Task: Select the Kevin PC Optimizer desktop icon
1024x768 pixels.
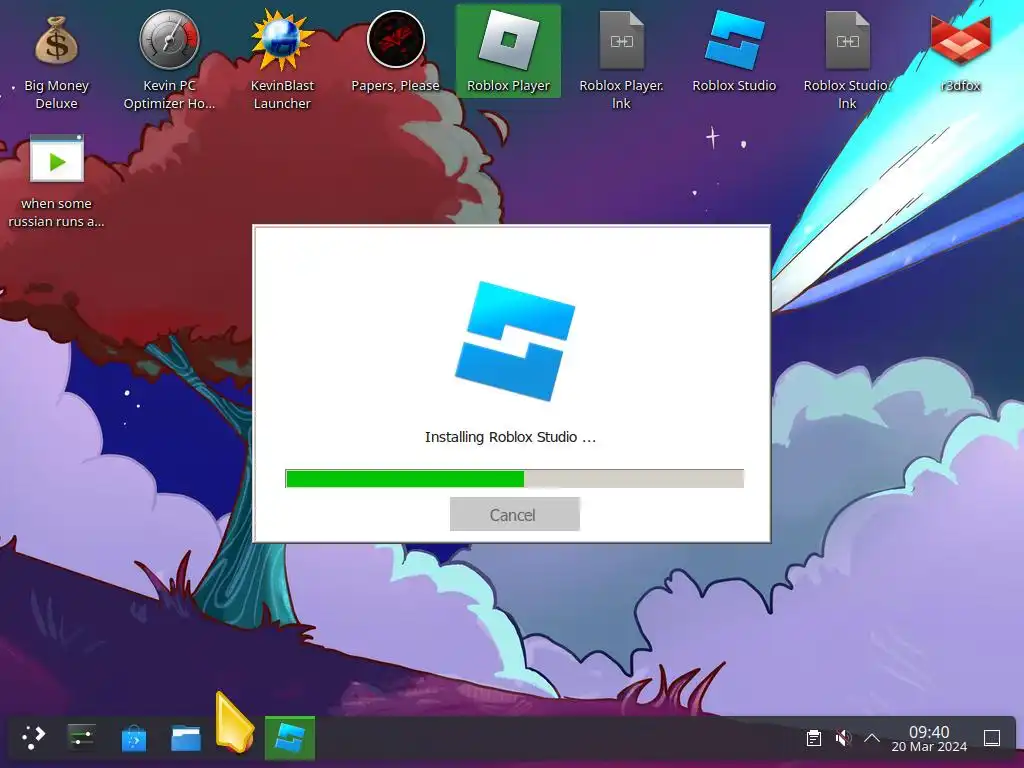Action: [169, 59]
